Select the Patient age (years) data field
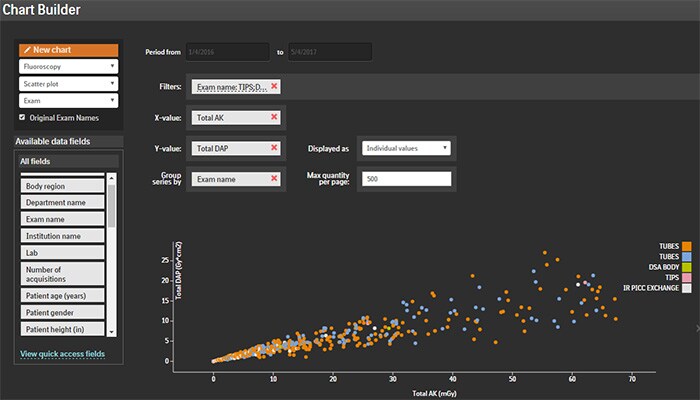Image resolution: width=700 pixels, height=400 pixels. click(x=62, y=296)
